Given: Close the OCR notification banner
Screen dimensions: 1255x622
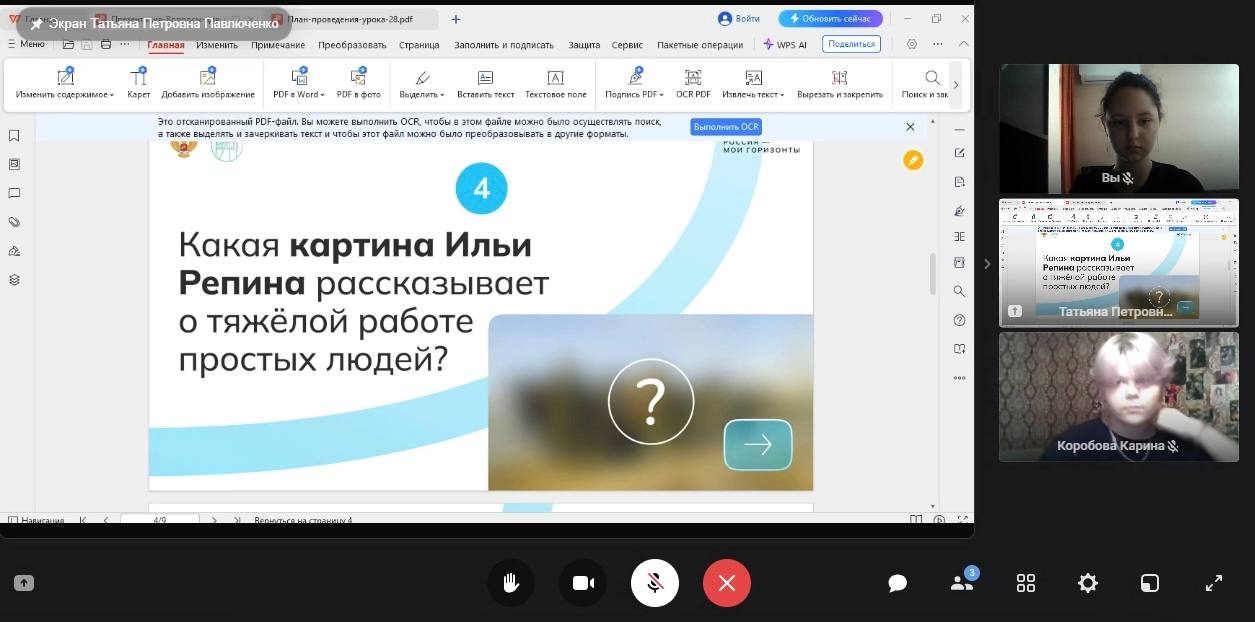Looking at the screenshot, I should (x=910, y=127).
